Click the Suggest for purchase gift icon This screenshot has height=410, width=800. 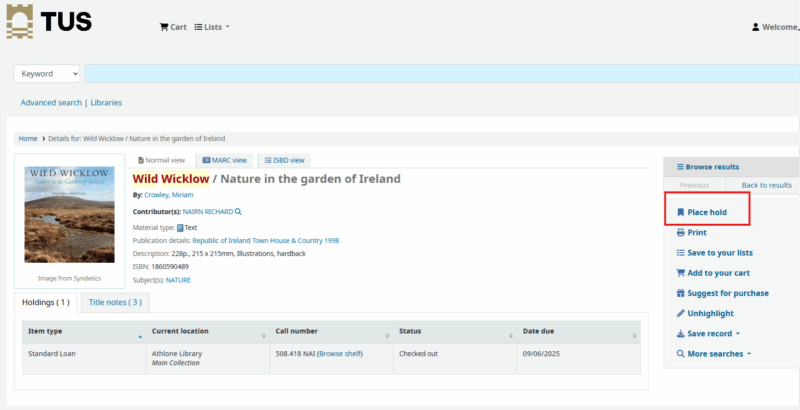point(680,293)
